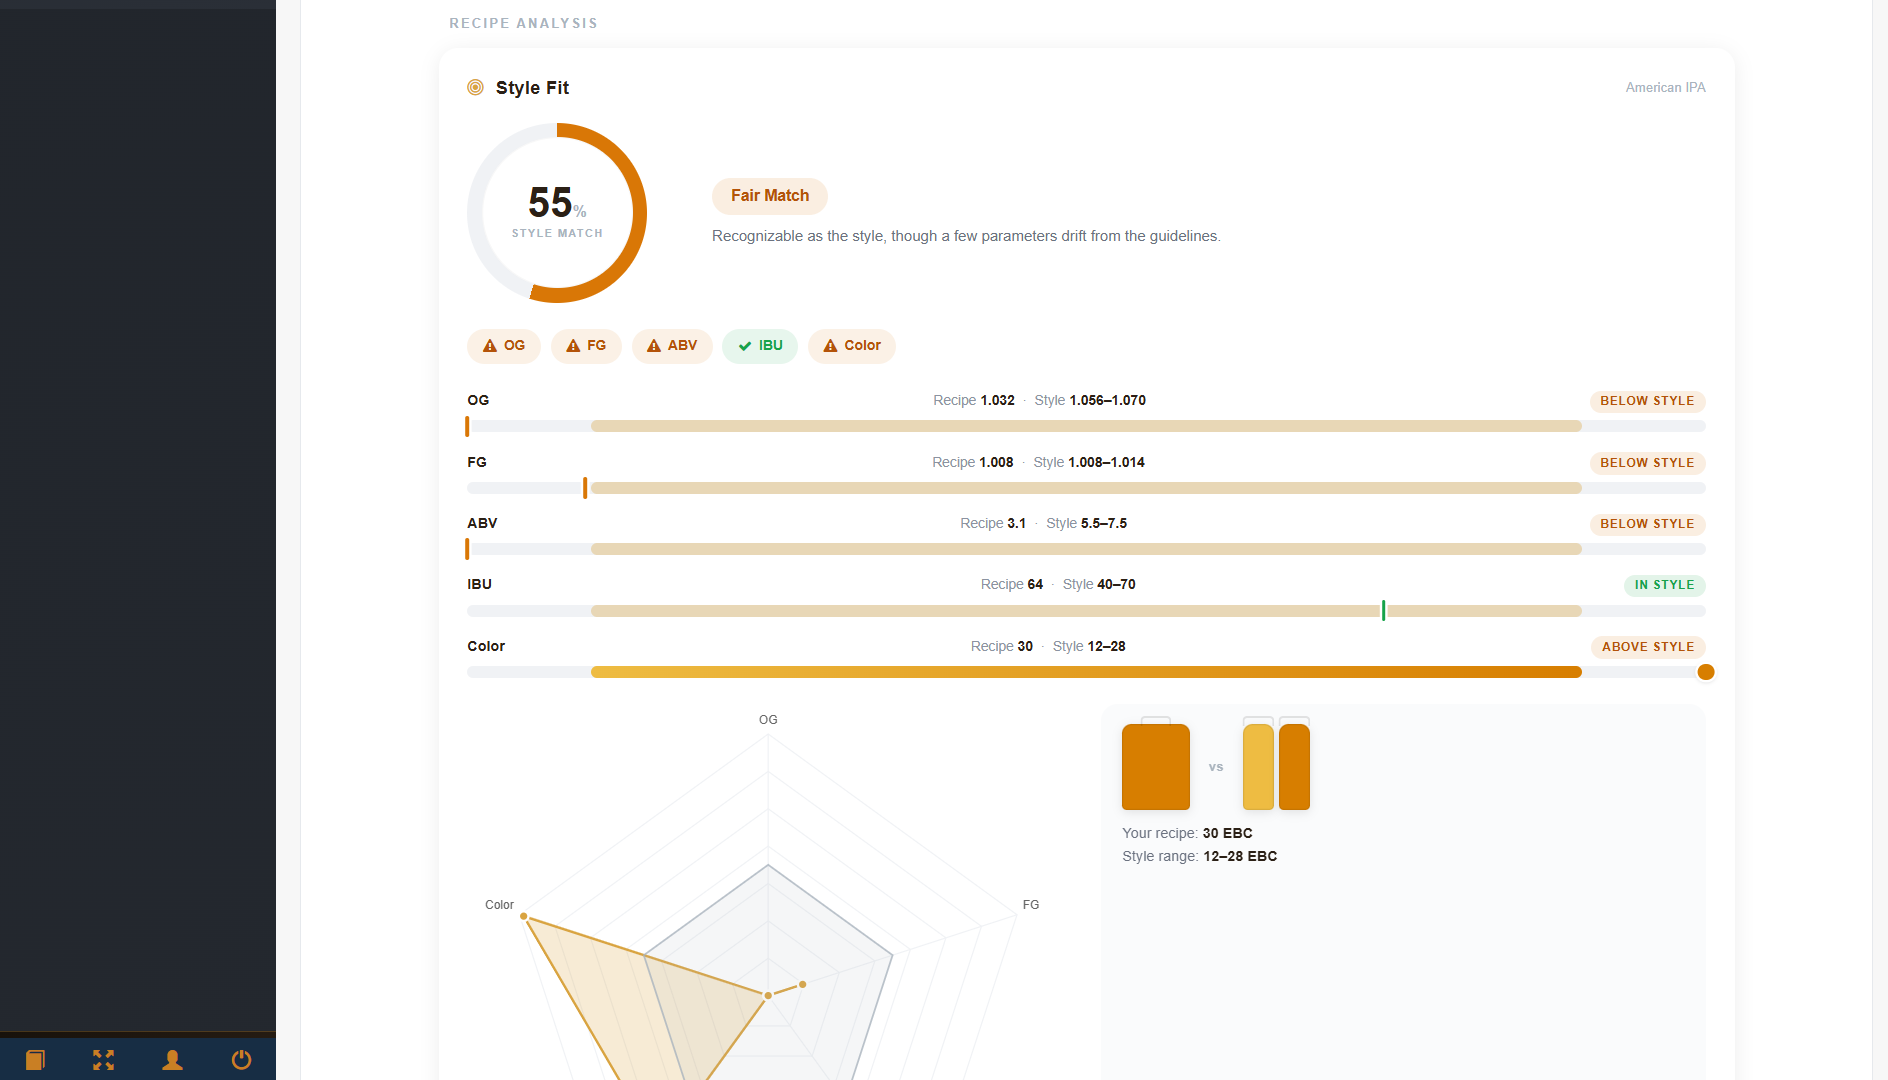This screenshot has width=1888, height=1080.
Task: Toggle fullscreen with the expand arrows icon
Action: point(104,1059)
